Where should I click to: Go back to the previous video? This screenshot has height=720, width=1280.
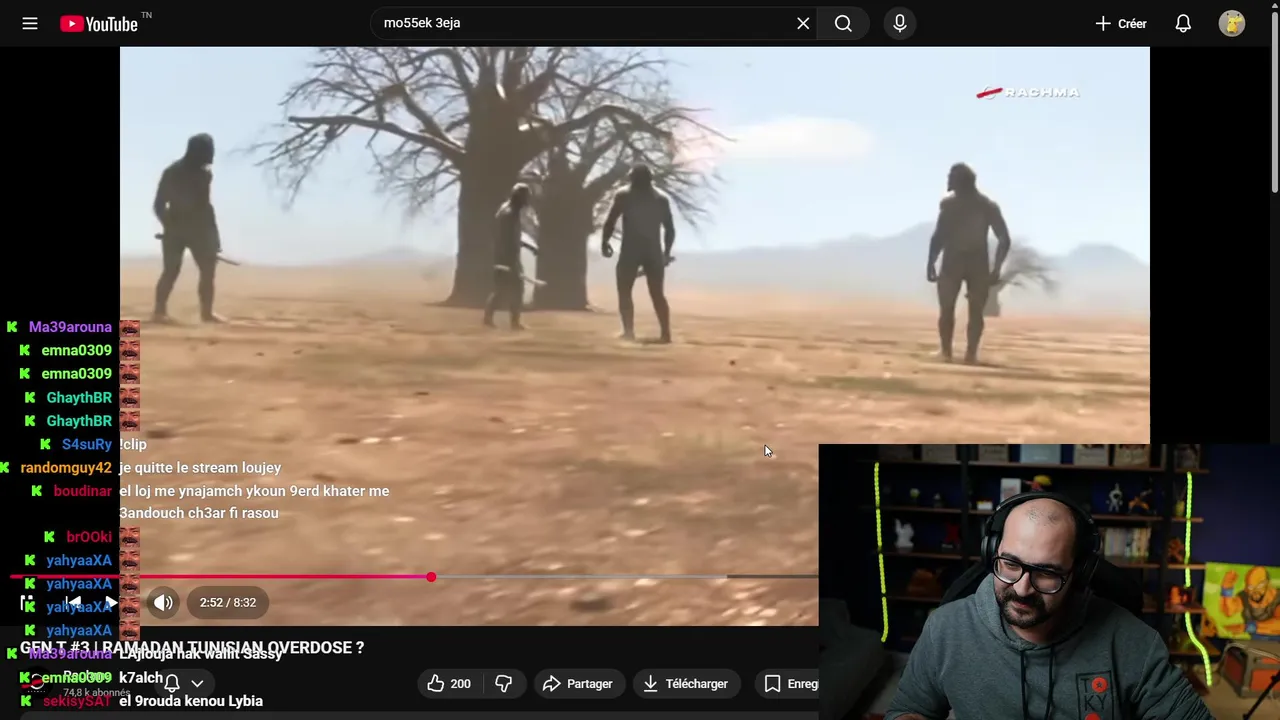click(x=73, y=602)
